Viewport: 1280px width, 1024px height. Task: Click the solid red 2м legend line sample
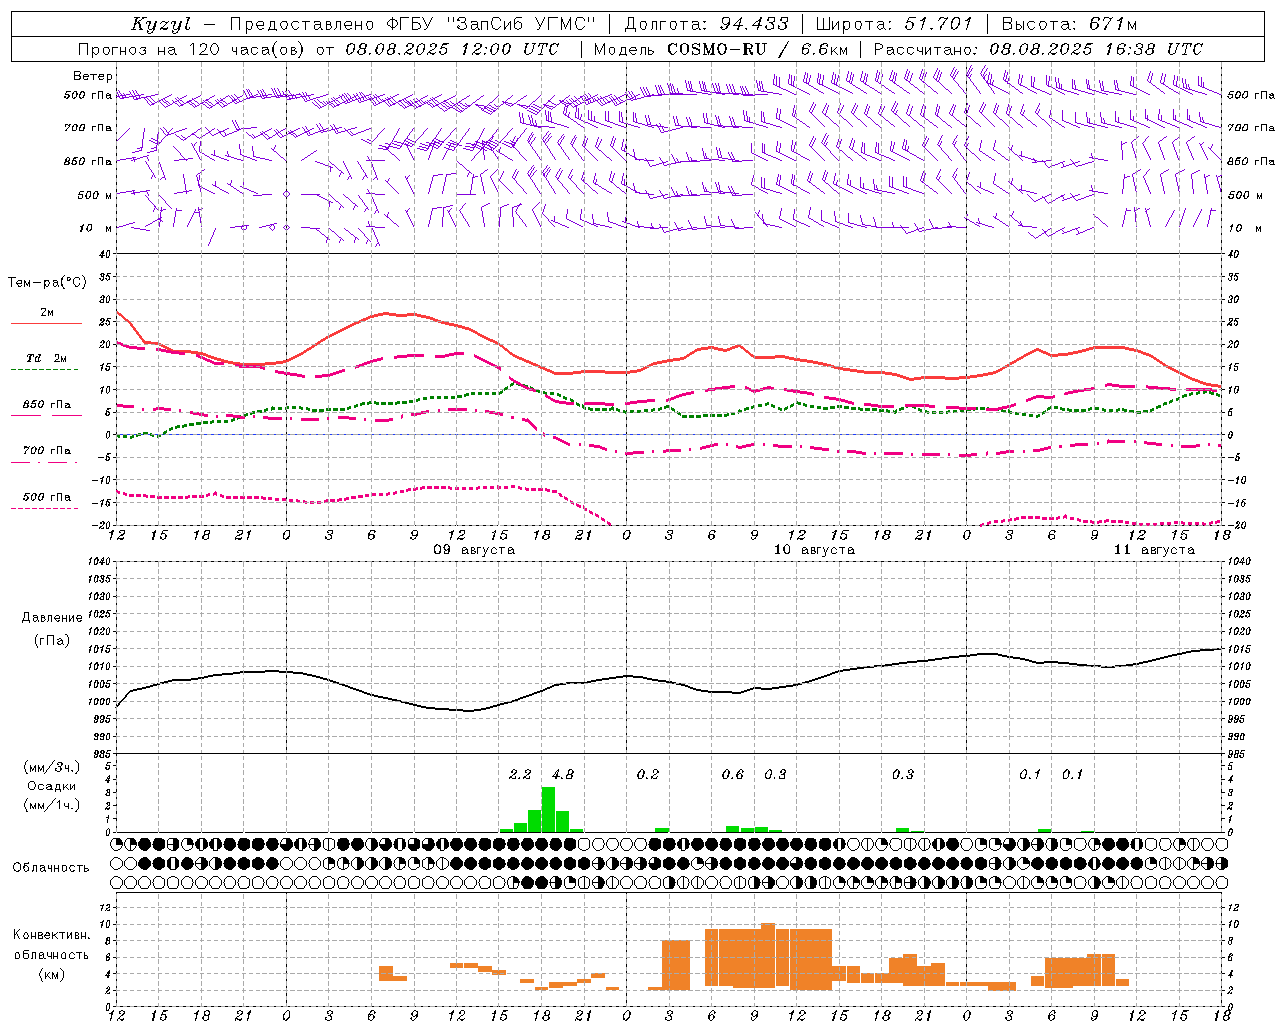click(x=46, y=324)
